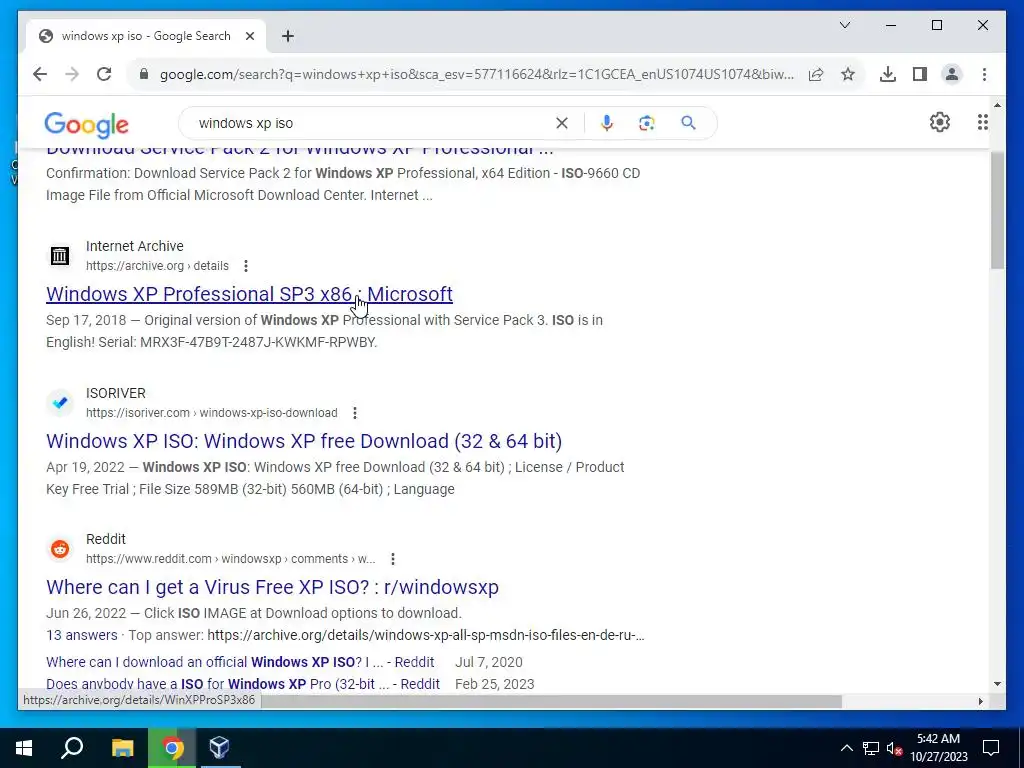
Task: Click the archive.org details URL text
Action: (x=157, y=266)
